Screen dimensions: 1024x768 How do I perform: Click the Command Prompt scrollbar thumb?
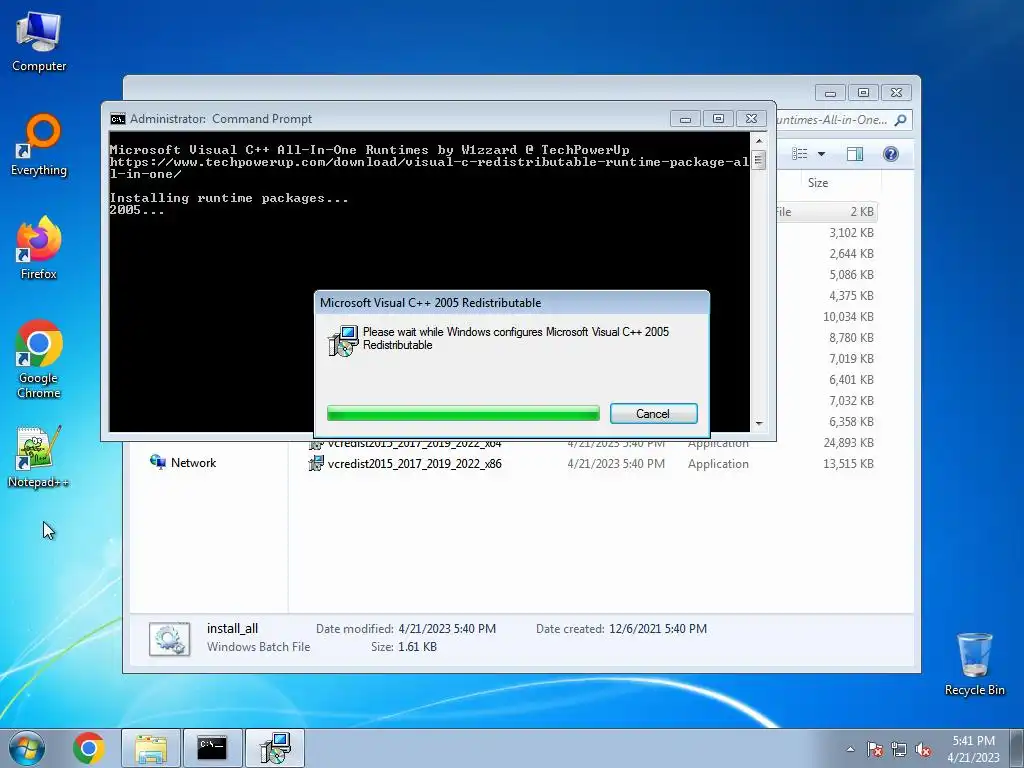point(758,160)
